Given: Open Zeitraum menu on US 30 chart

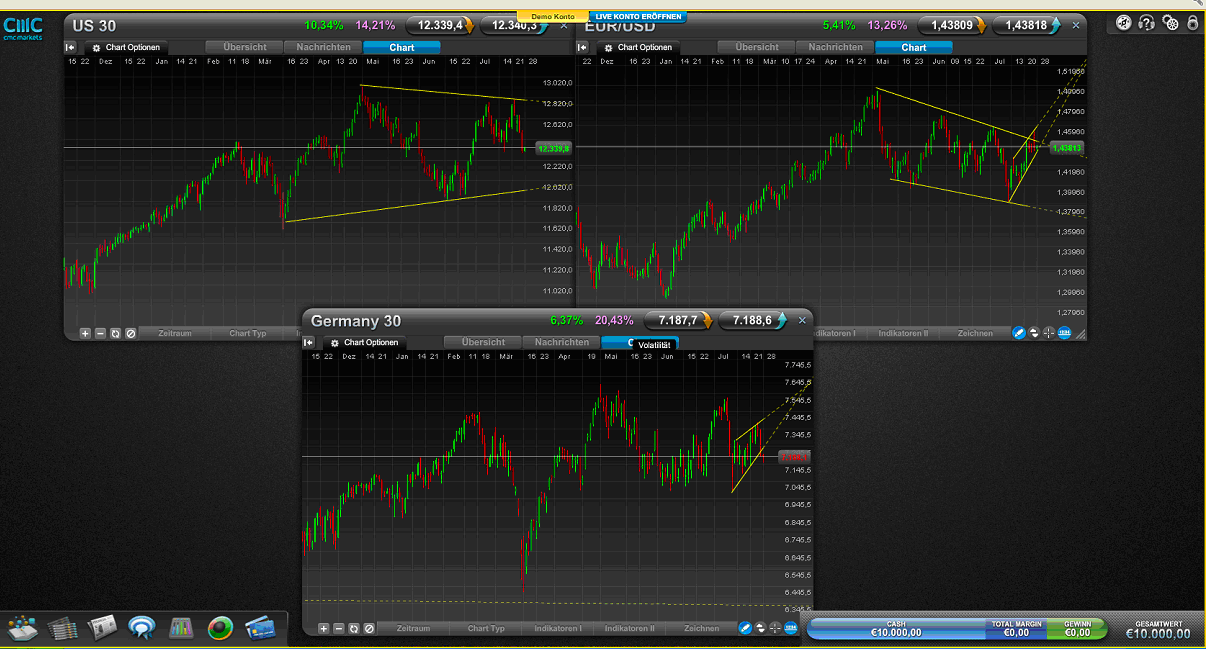Looking at the screenshot, I should [x=175, y=333].
